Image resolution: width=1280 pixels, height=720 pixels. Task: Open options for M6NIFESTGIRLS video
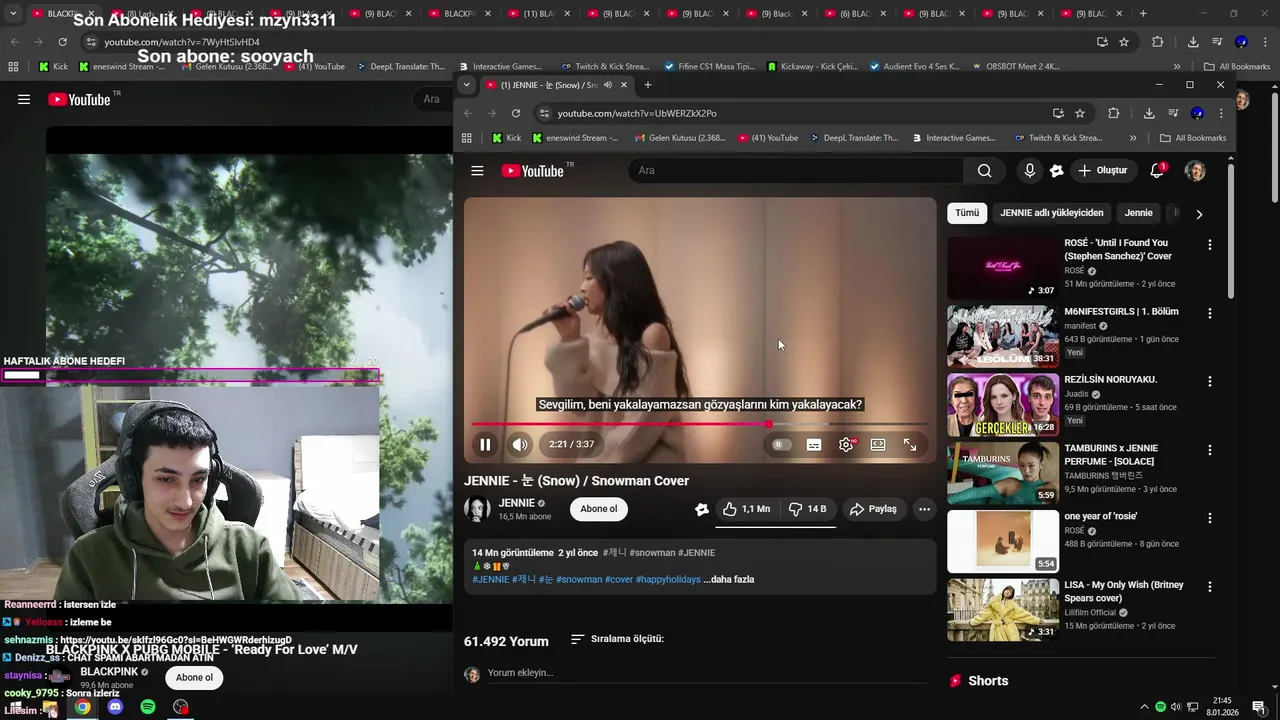(1209, 313)
